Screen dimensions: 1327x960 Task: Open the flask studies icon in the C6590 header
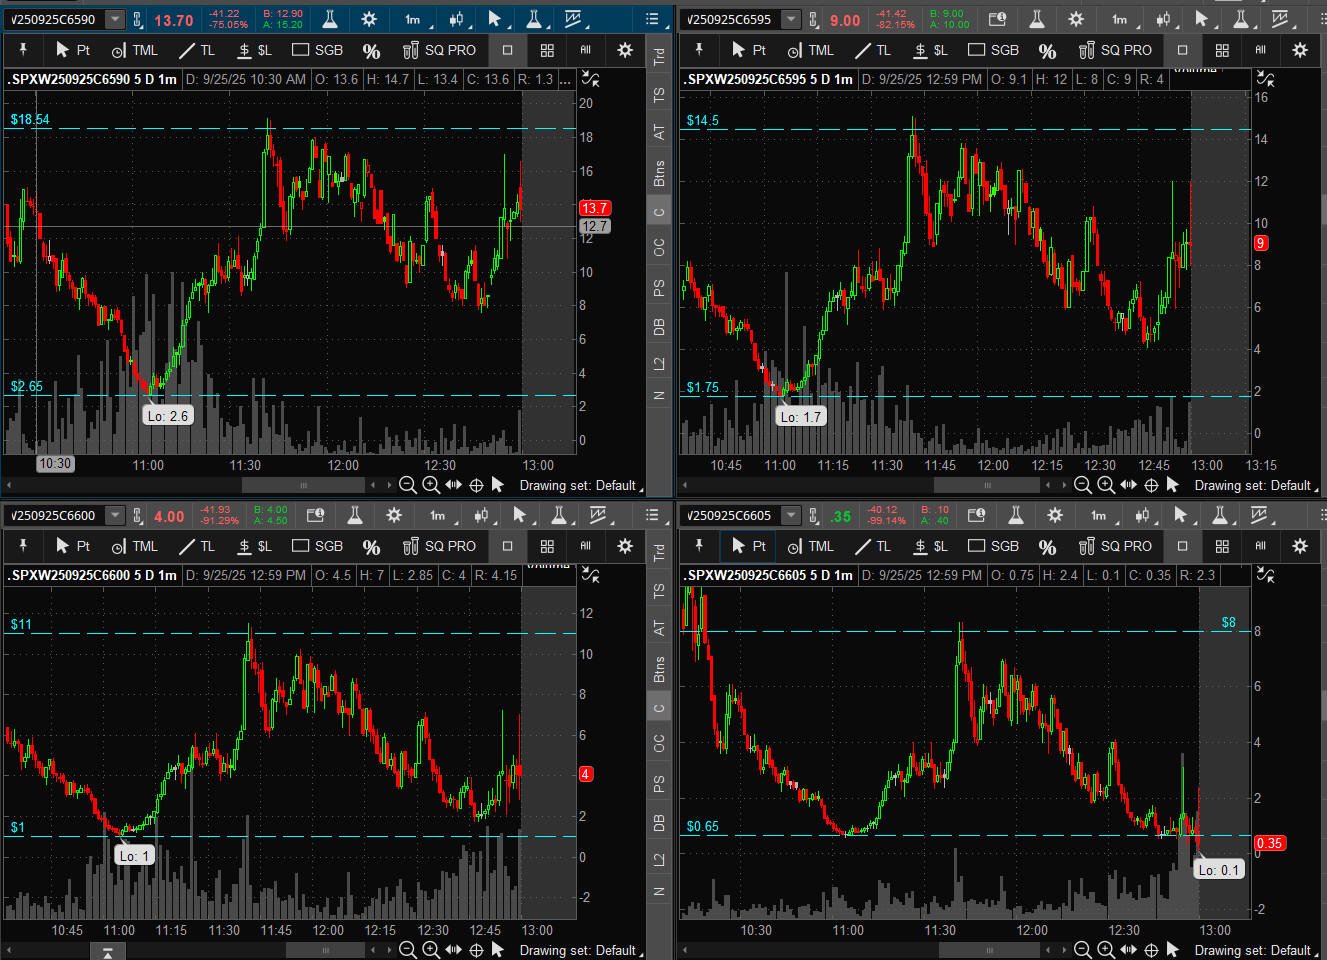(x=329, y=19)
